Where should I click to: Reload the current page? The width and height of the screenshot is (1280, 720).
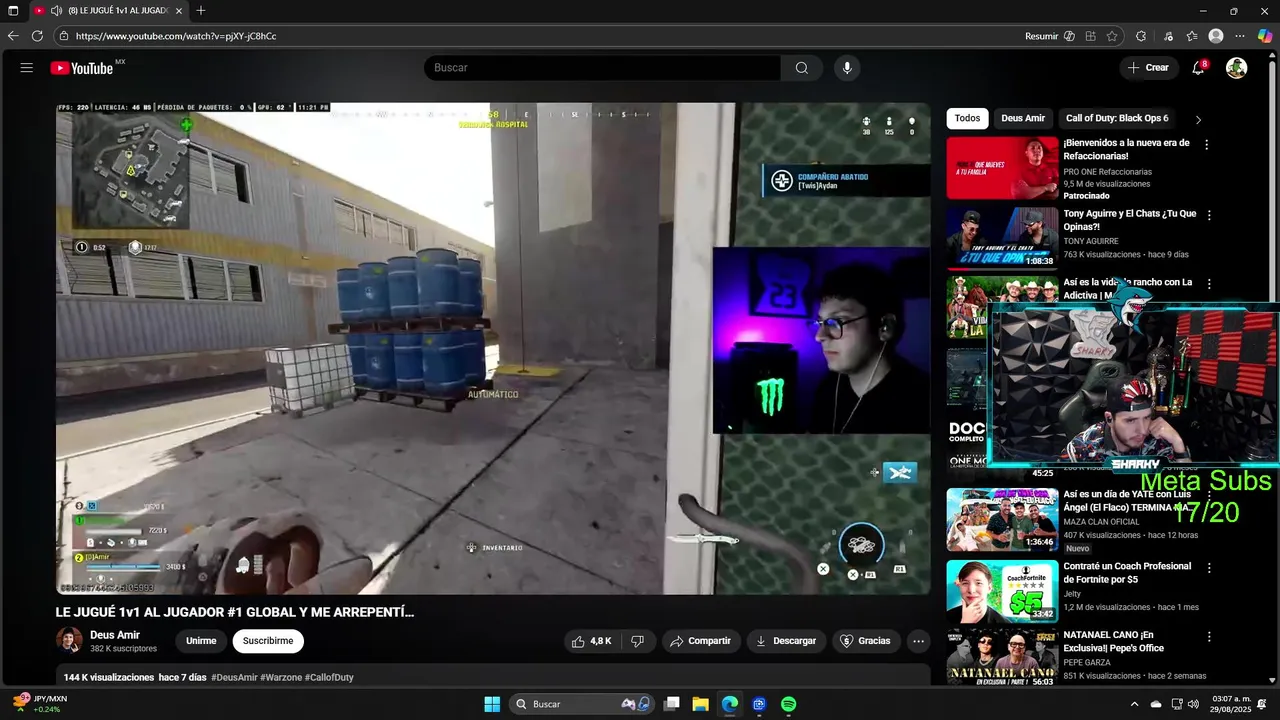(x=37, y=36)
